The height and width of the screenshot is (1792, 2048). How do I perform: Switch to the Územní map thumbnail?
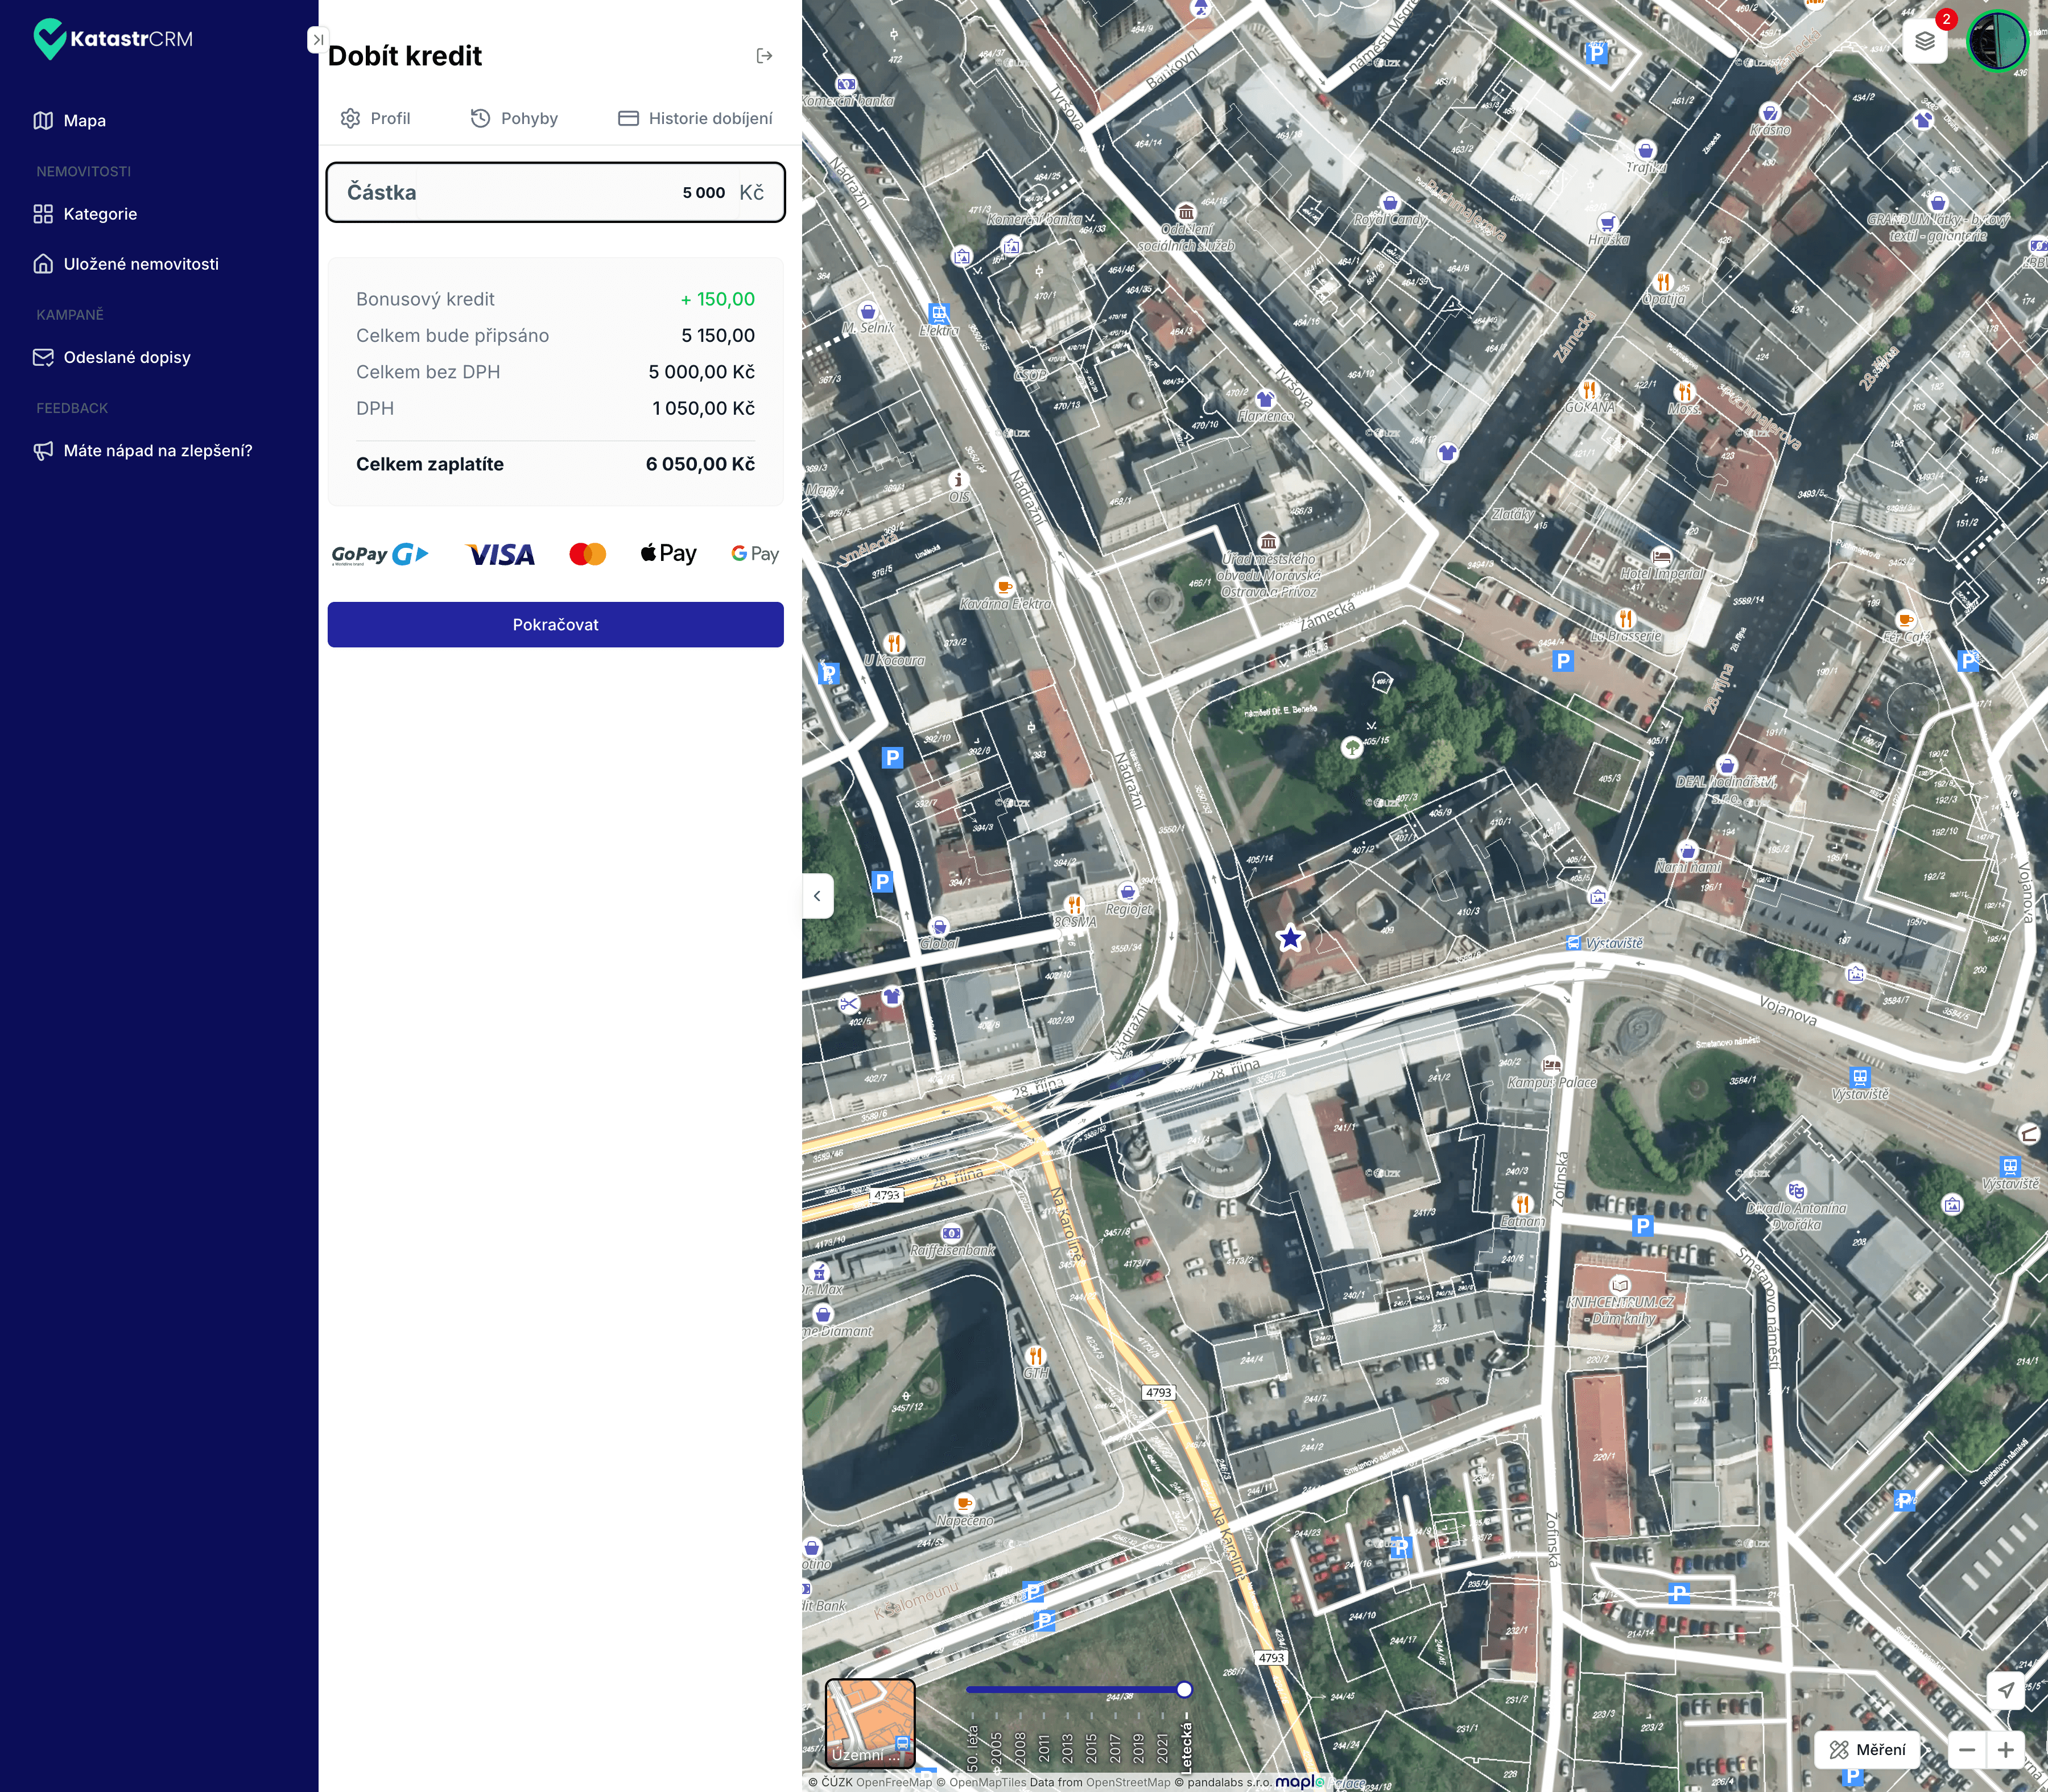tap(869, 1723)
